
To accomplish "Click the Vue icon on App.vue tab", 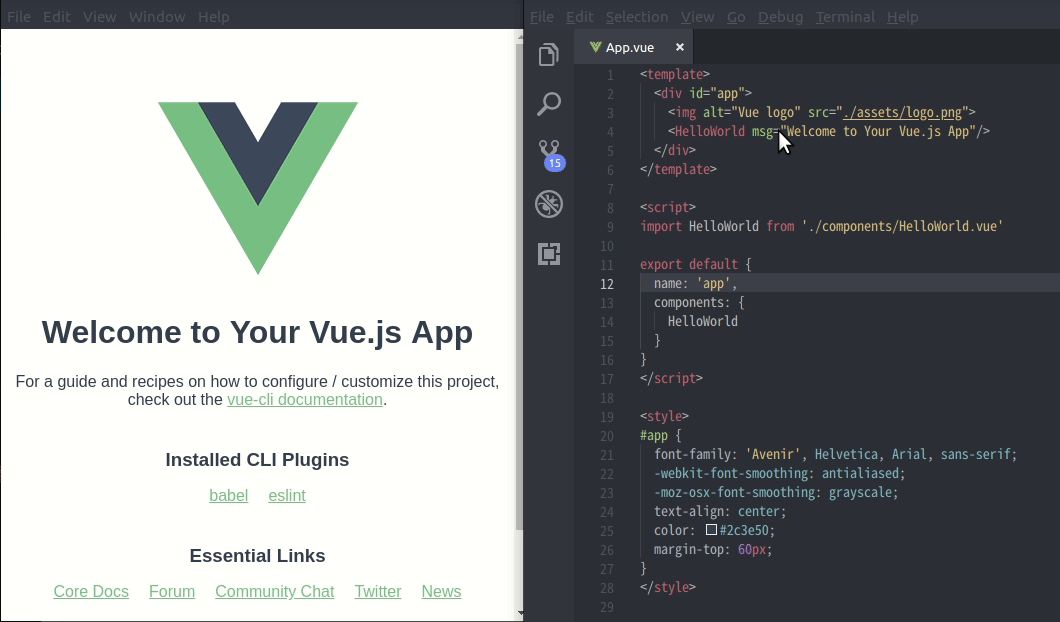I will (x=596, y=47).
